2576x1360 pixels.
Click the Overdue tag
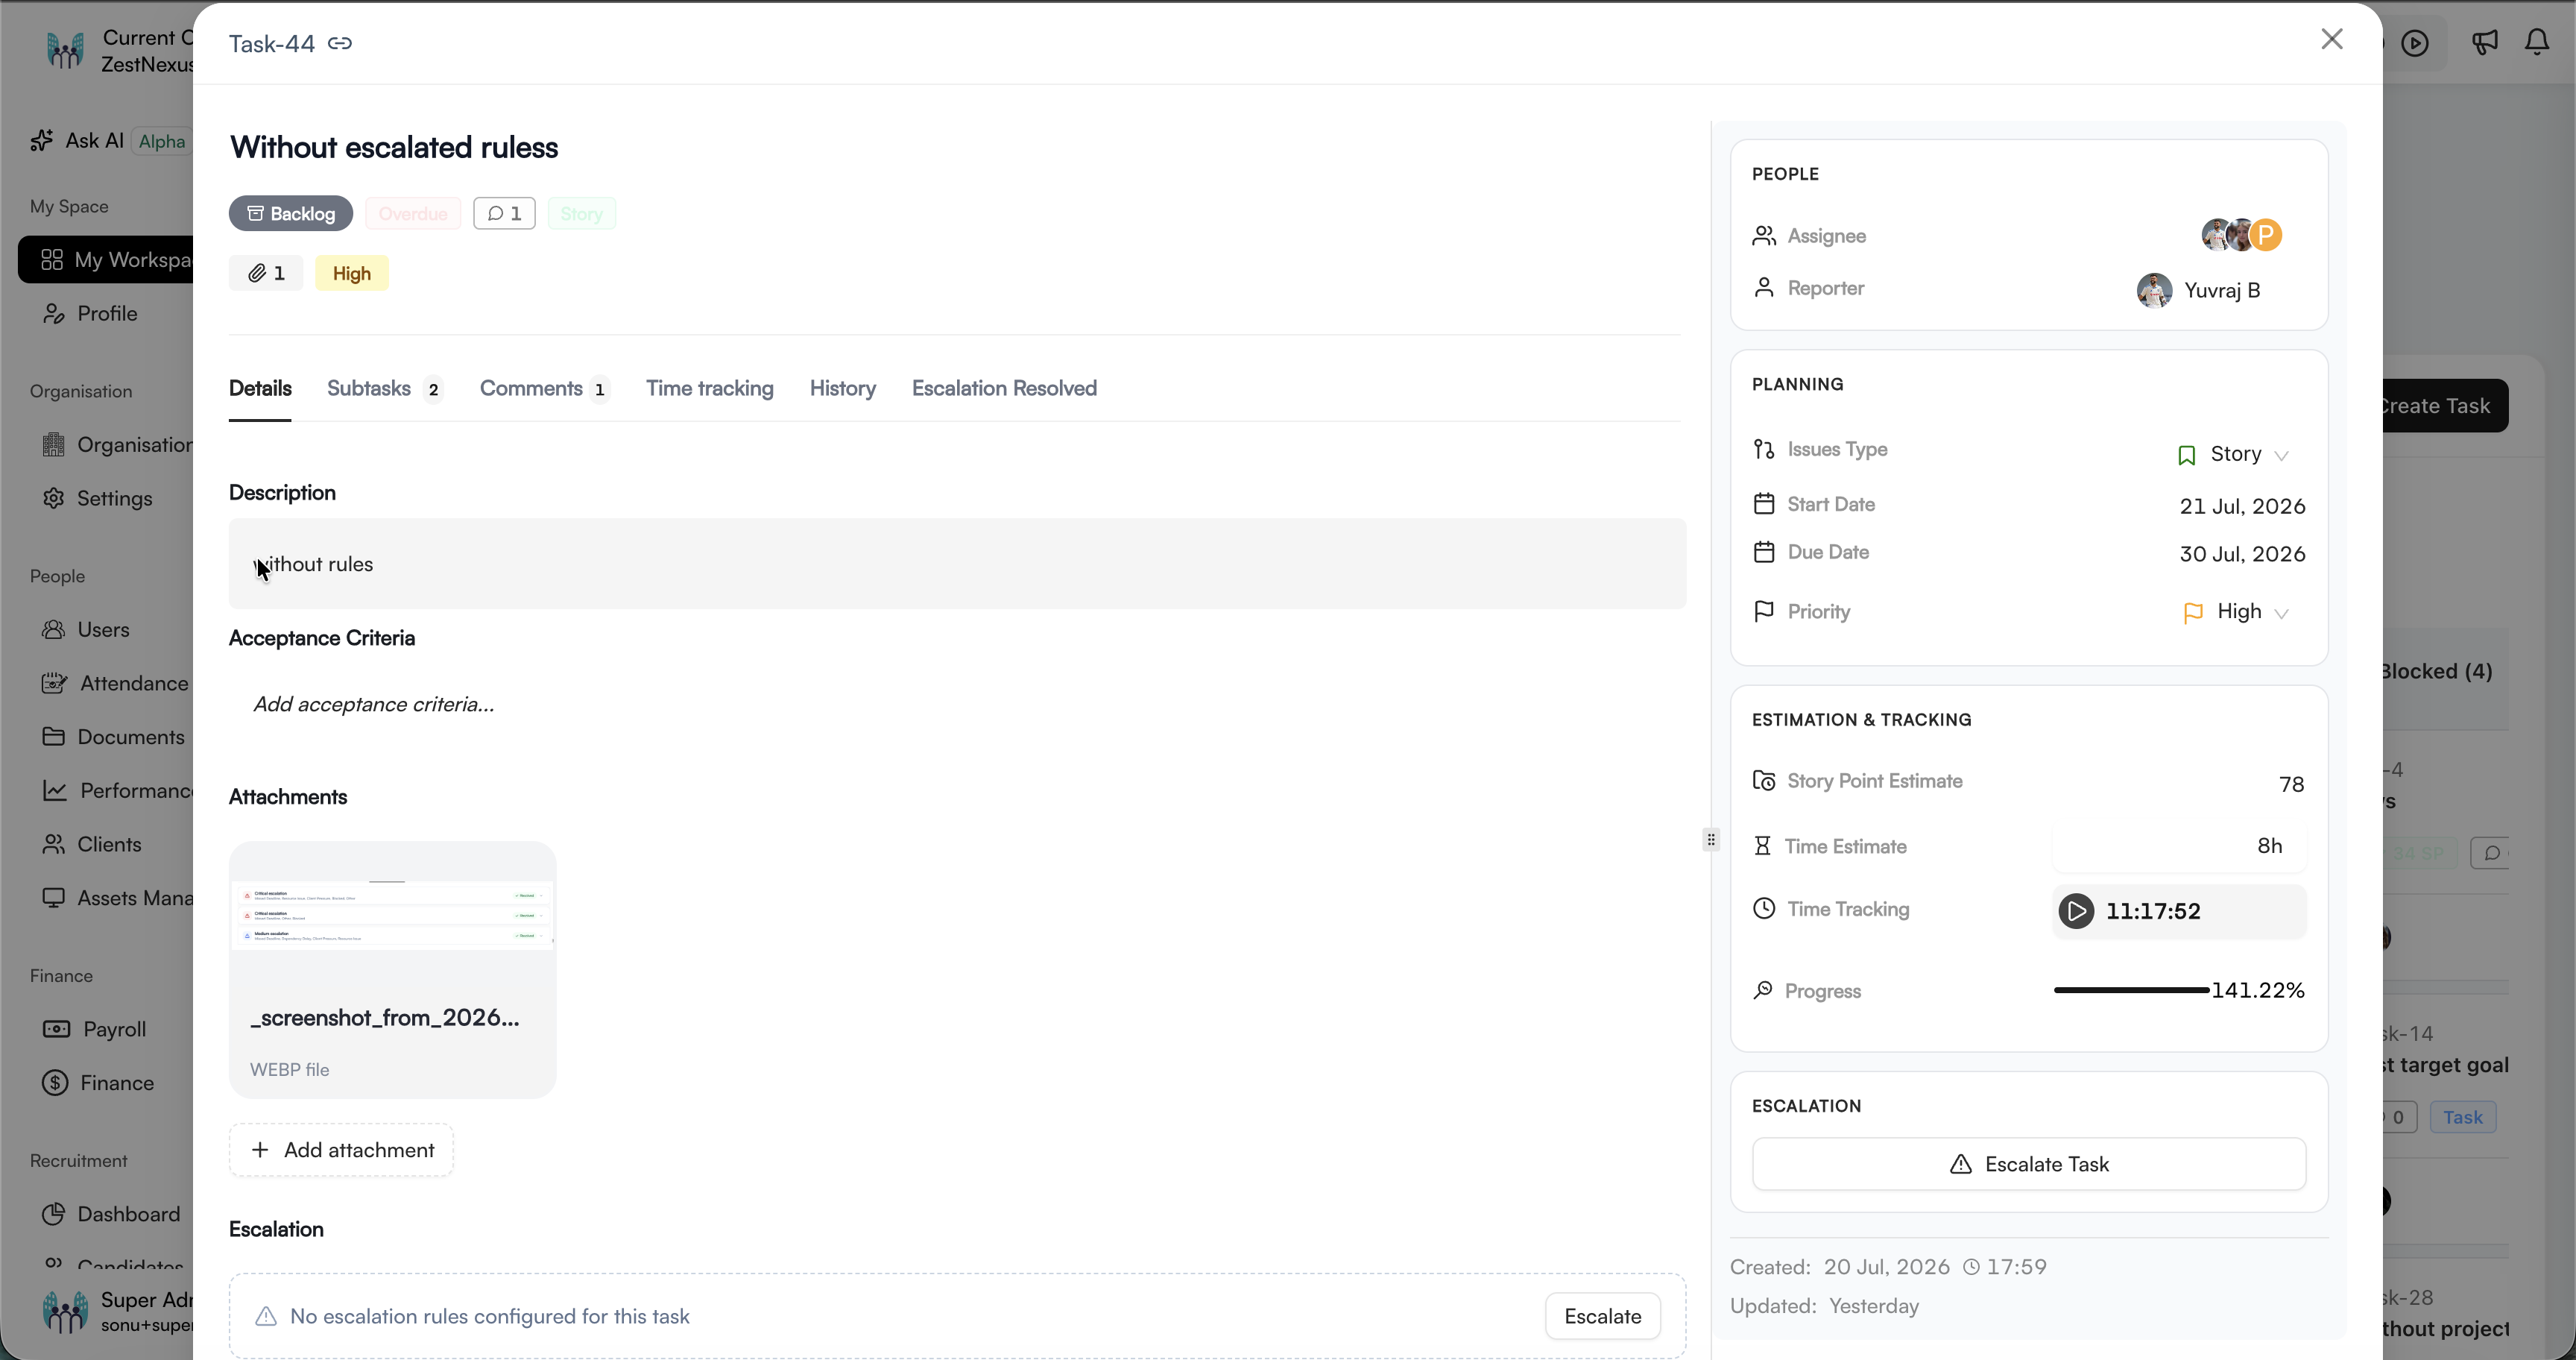(x=413, y=213)
